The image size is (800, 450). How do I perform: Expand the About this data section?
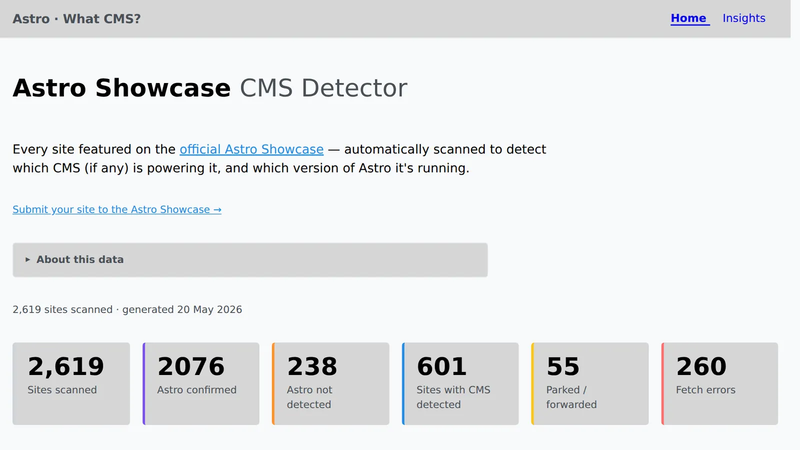pyautogui.click(x=250, y=260)
